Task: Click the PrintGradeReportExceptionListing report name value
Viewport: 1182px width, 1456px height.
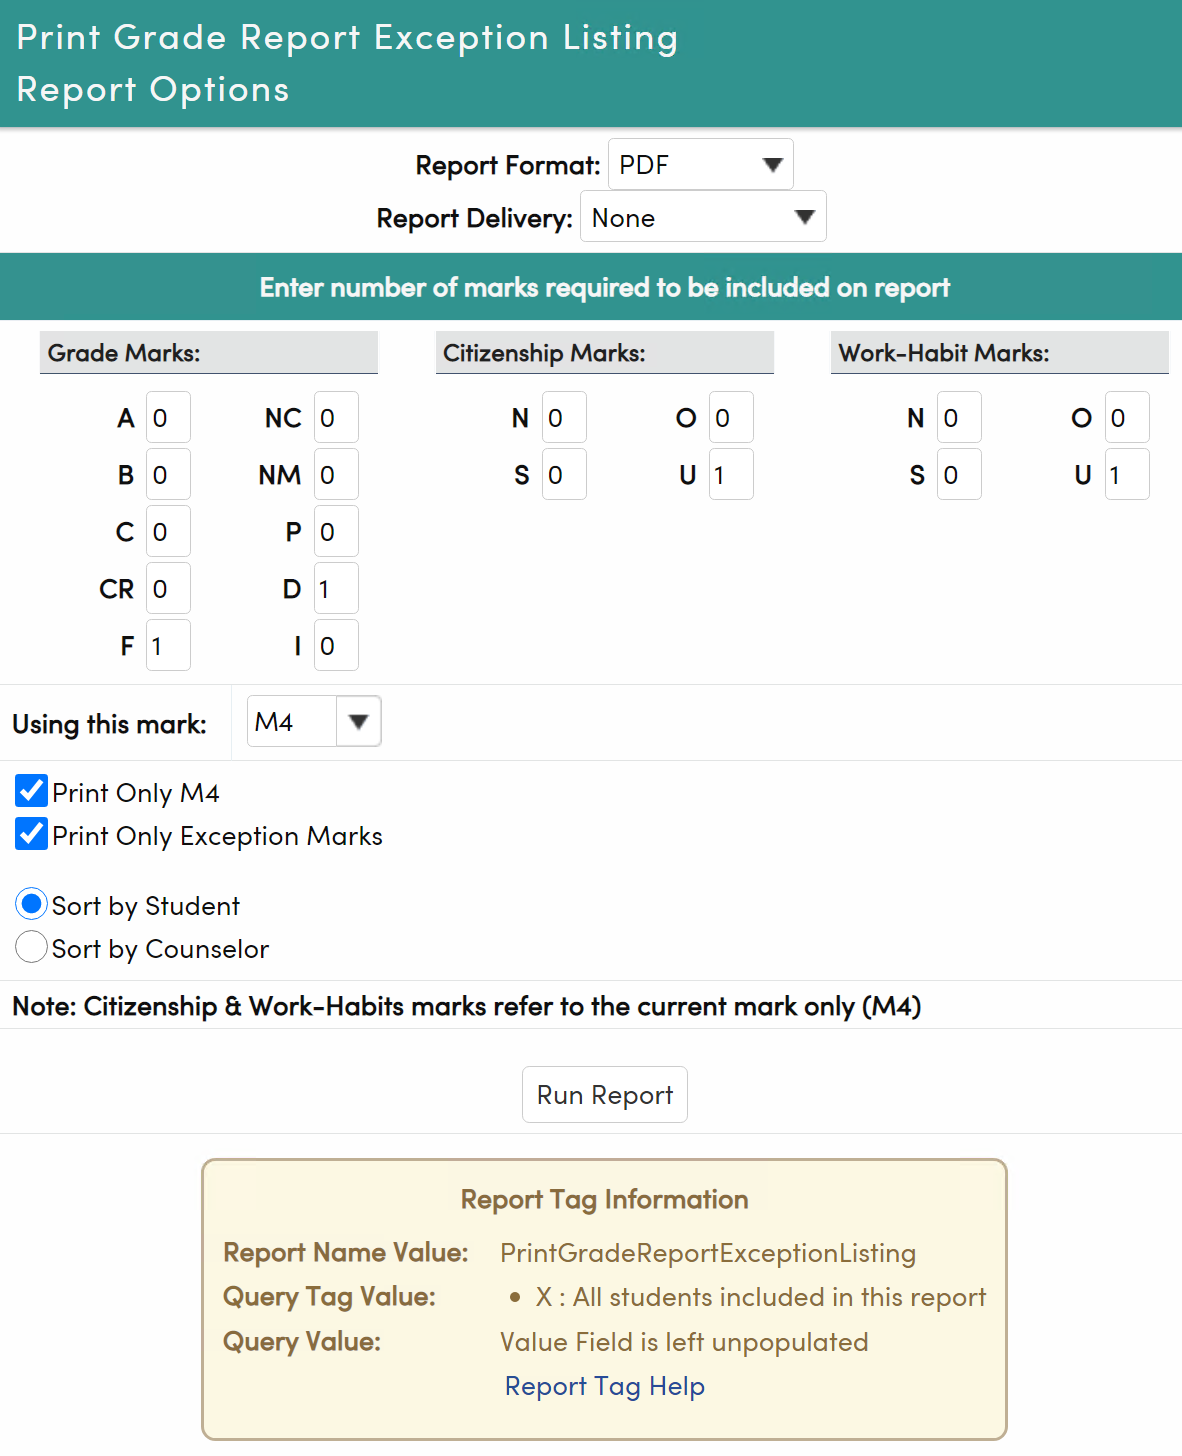Action: coord(708,1253)
